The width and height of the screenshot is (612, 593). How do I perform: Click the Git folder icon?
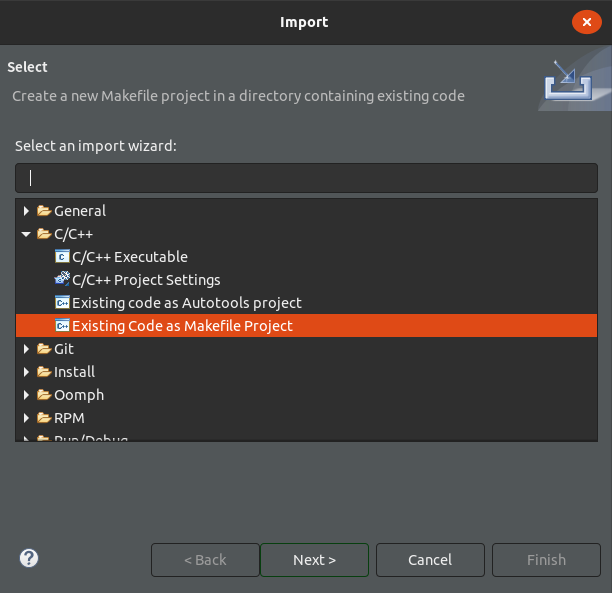point(44,349)
